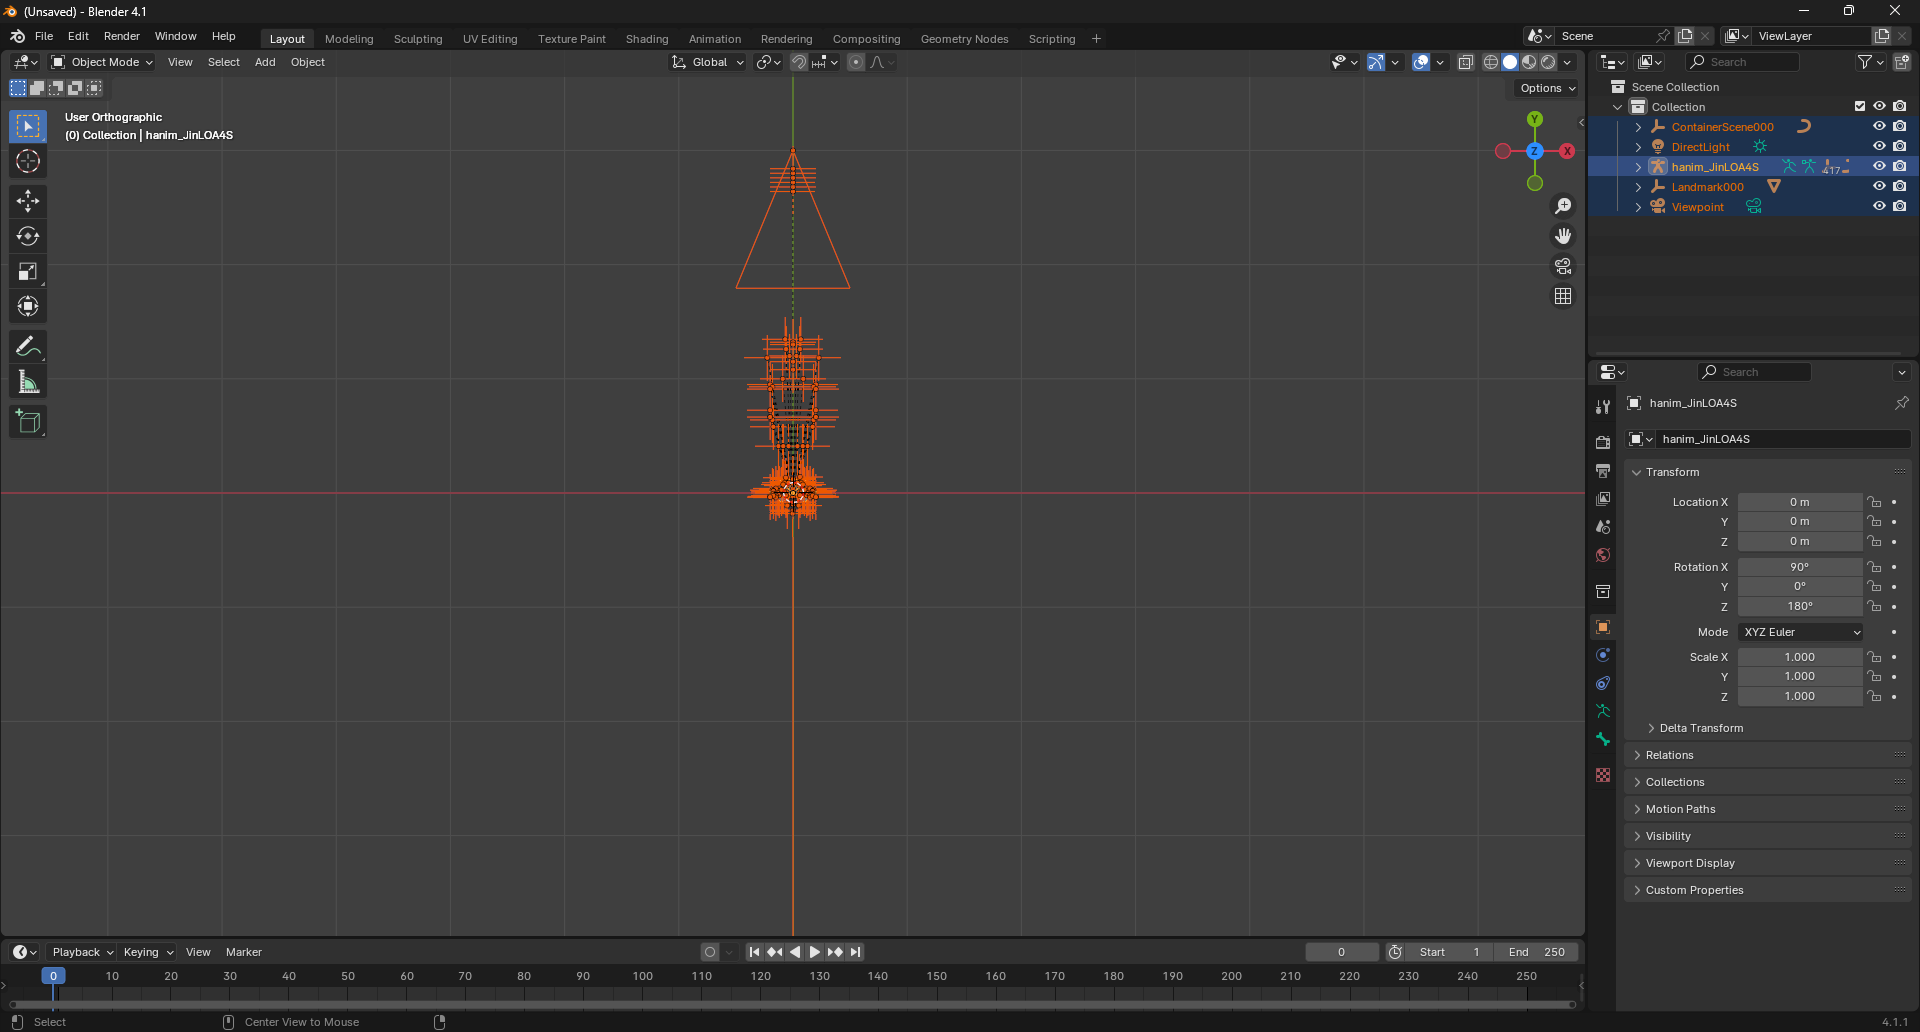Select the Rotate tool
1920x1032 pixels.
tap(28, 236)
